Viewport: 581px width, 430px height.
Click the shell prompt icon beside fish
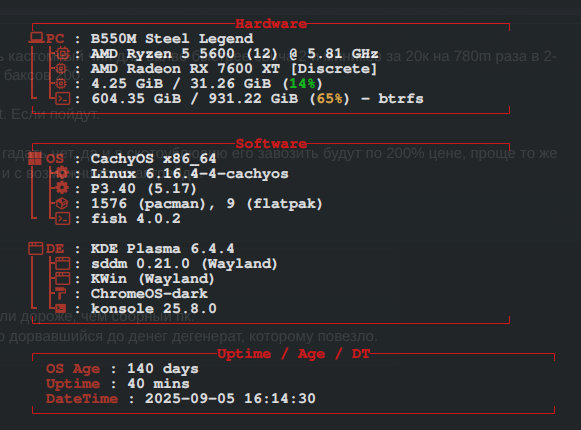click(63, 218)
